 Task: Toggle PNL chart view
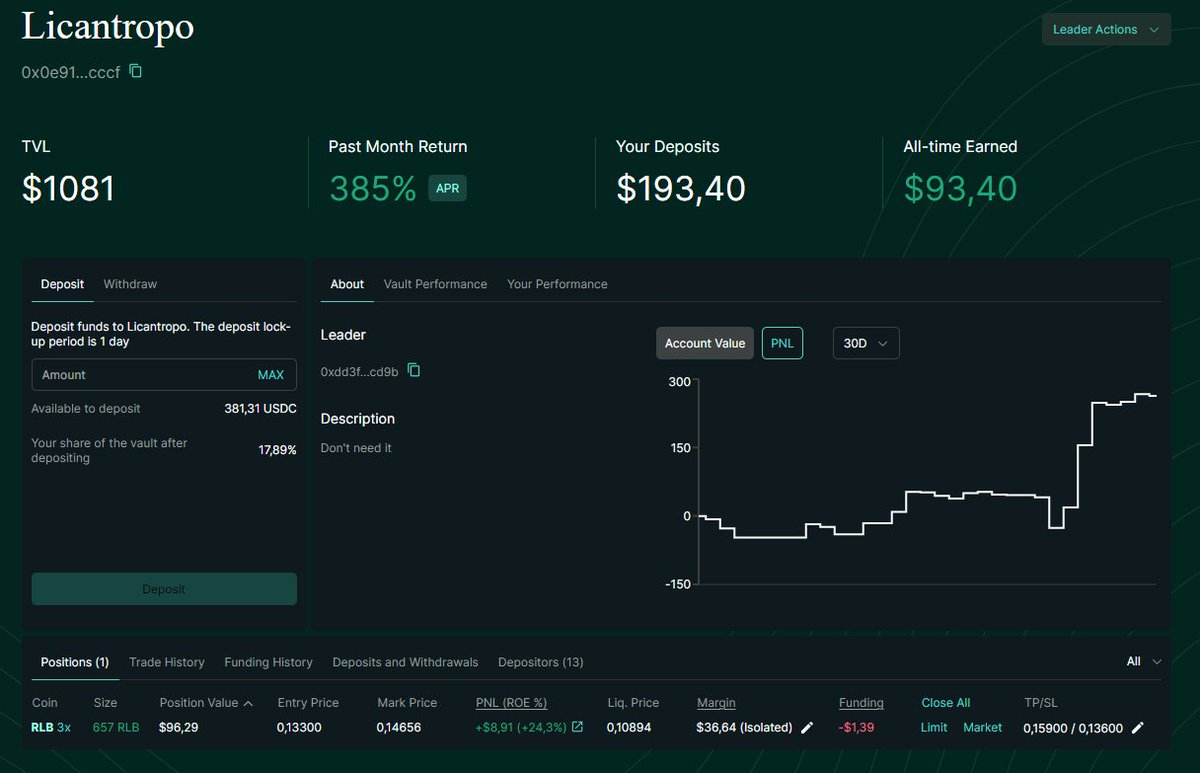782,343
